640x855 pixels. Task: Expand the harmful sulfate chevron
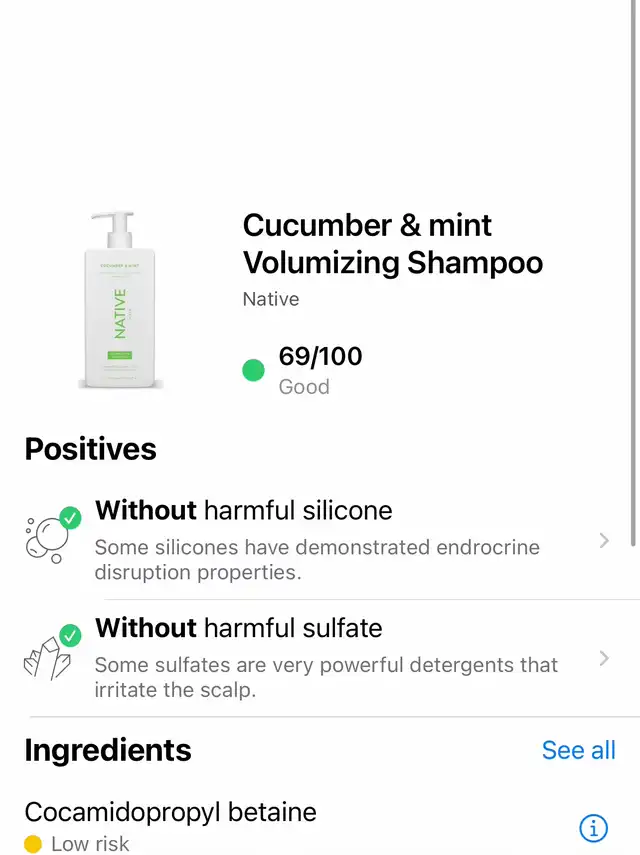603,658
